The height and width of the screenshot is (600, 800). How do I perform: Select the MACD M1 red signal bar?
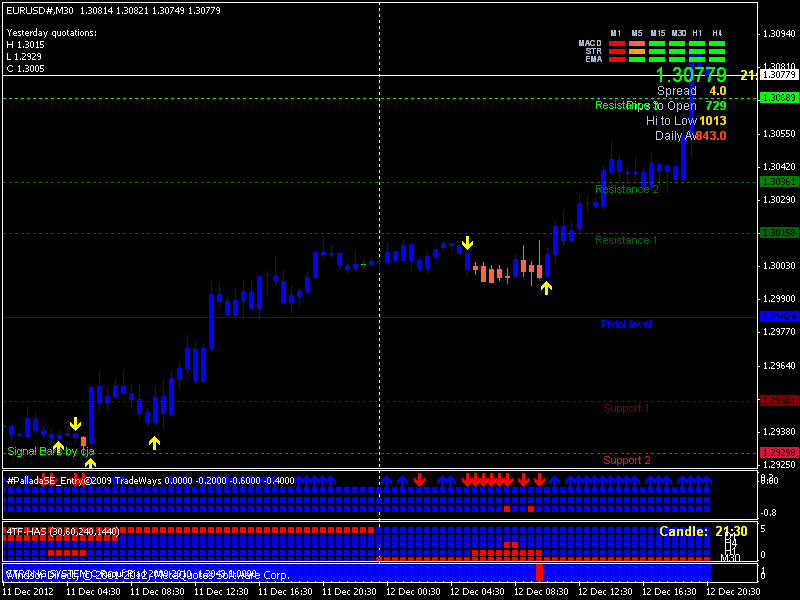[x=617, y=44]
